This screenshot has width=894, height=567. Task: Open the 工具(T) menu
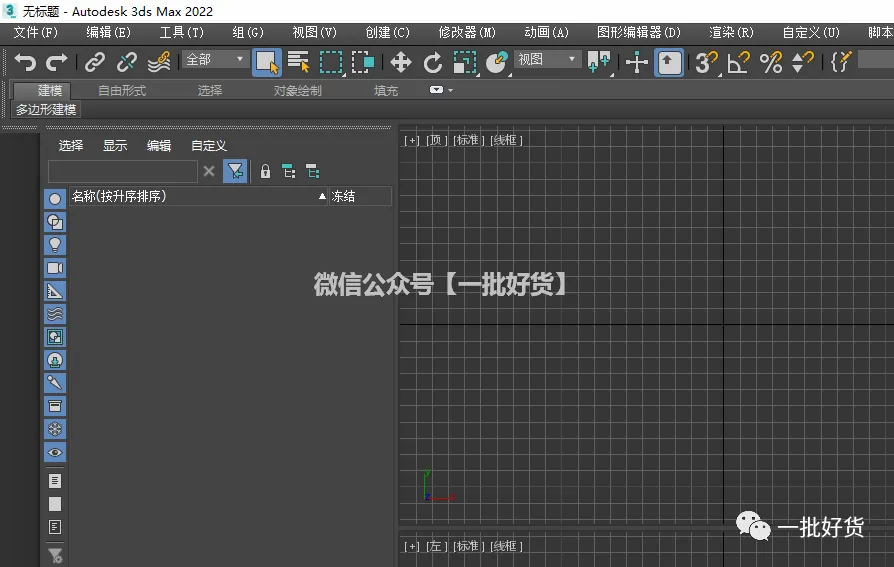pos(181,33)
